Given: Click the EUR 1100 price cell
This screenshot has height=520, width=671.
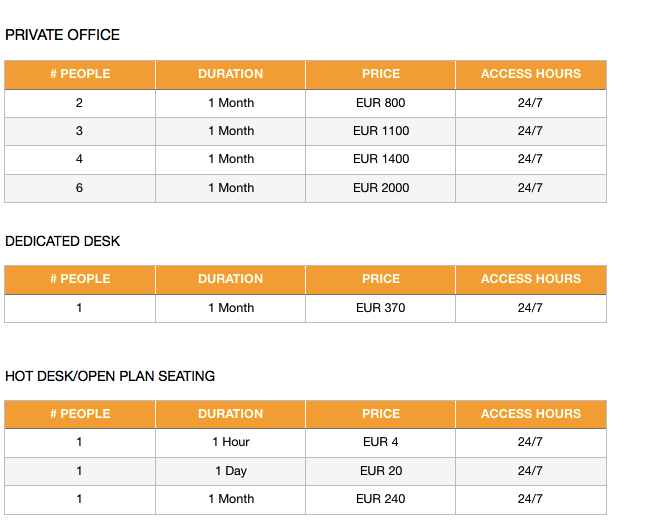Looking at the screenshot, I should click(380, 131).
